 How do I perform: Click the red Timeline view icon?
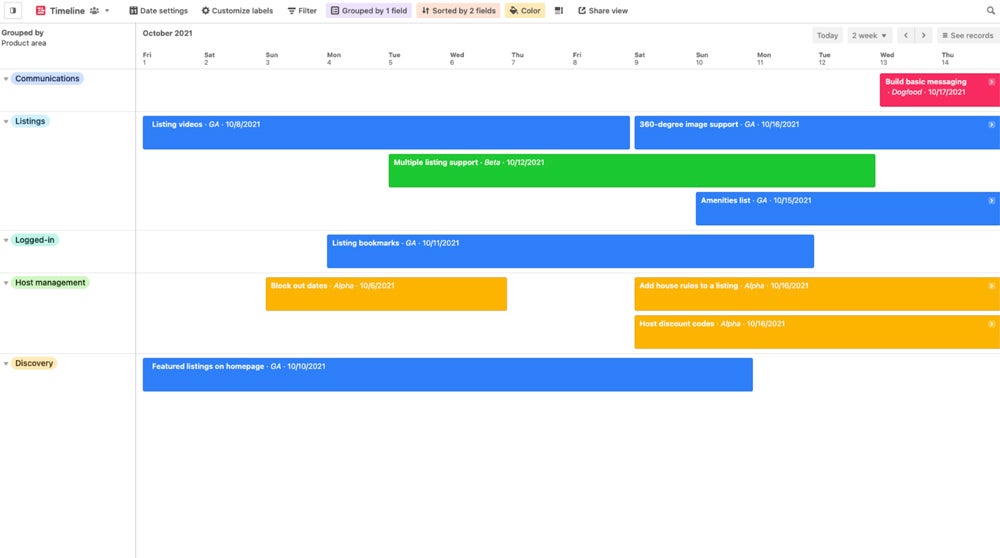point(41,10)
